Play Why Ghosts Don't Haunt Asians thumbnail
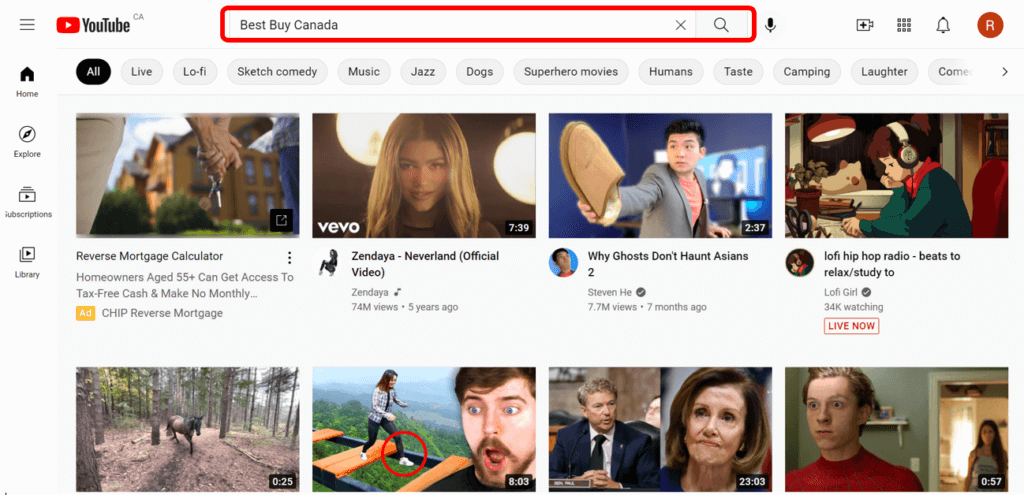The width and height of the screenshot is (1024, 495). tap(660, 175)
